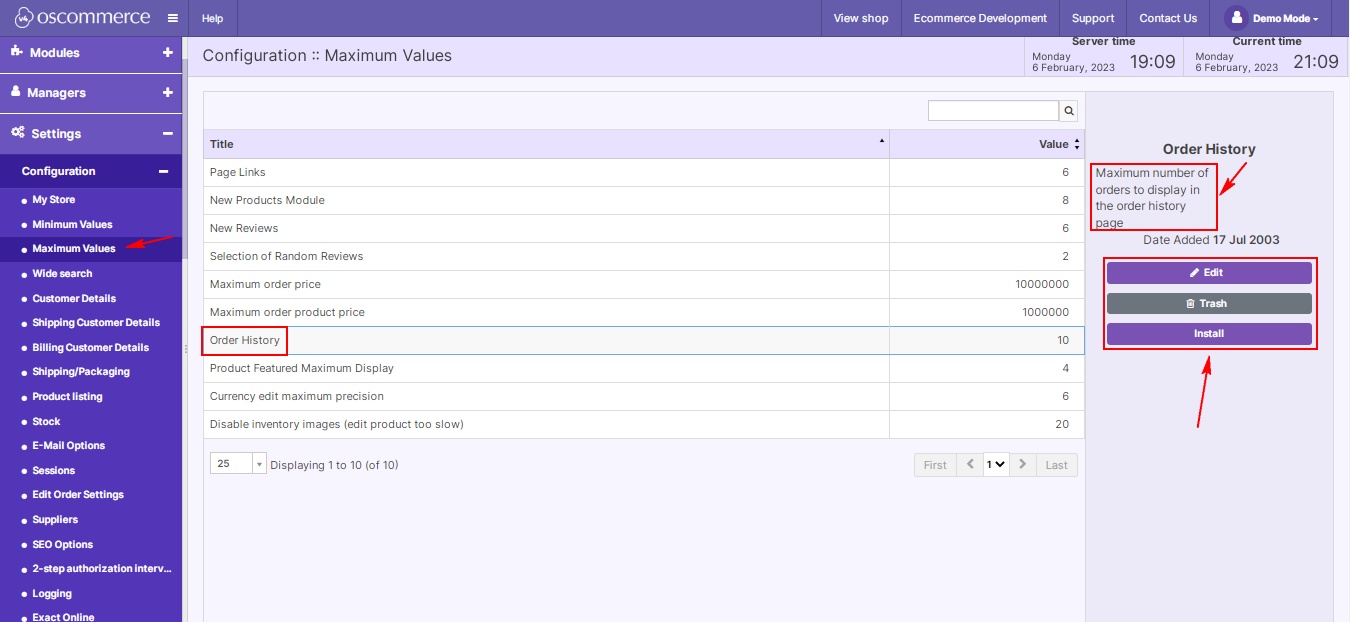1350x622 pixels.
Task: Expand the Modules sidebar section
Action: pyautogui.click(x=167, y=52)
